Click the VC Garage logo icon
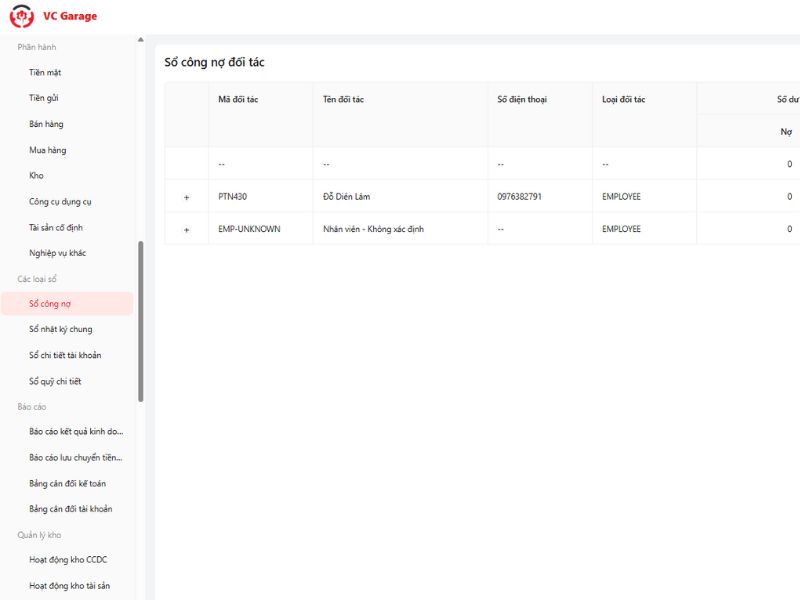The width and height of the screenshot is (800, 600). point(22,16)
